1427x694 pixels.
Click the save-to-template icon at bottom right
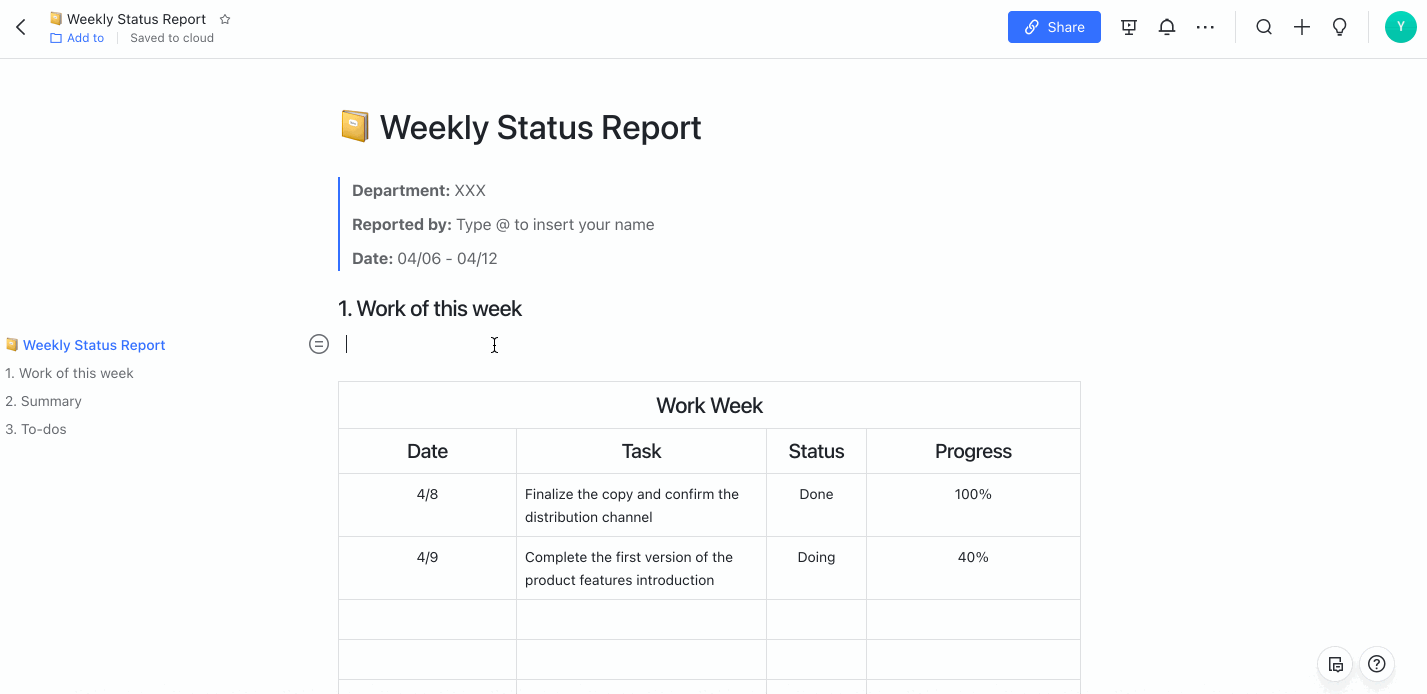coord(1335,663)
